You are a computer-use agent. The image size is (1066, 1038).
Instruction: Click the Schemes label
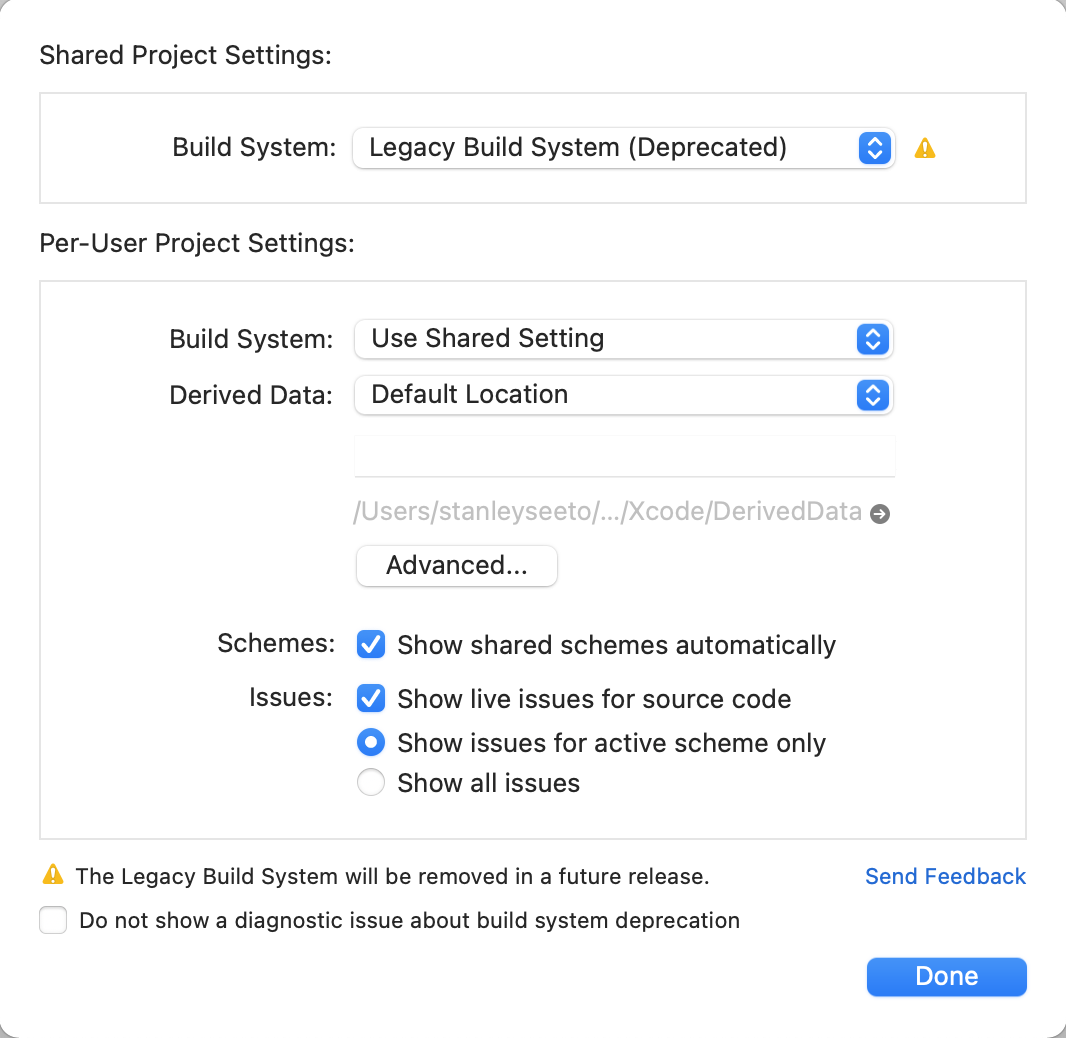coord(276,643)
